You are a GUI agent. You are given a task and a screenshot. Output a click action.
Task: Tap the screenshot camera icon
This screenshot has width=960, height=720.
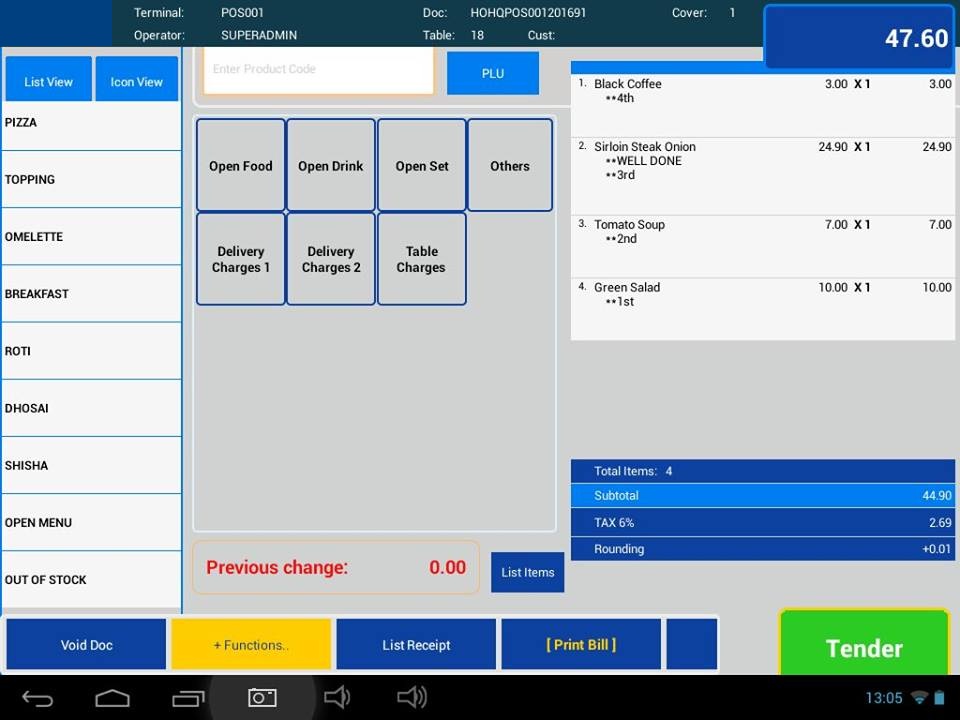point(262,697)
